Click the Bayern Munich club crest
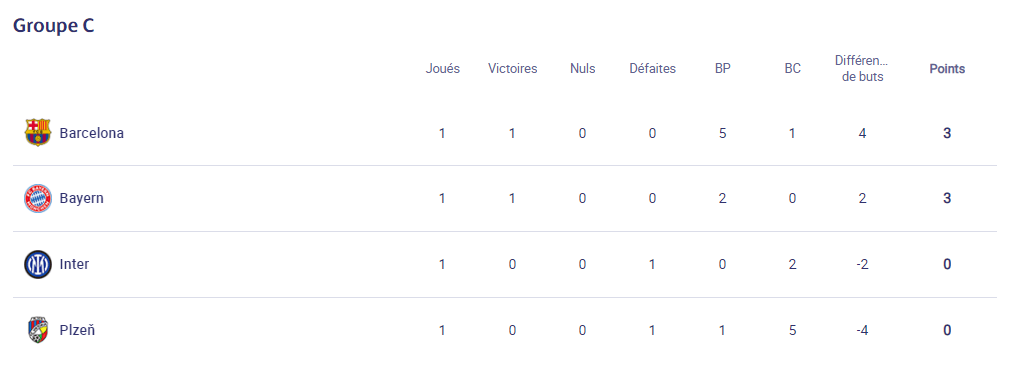Image resolution: width=1010 pixels, height=373 pixels. [38, 198]
